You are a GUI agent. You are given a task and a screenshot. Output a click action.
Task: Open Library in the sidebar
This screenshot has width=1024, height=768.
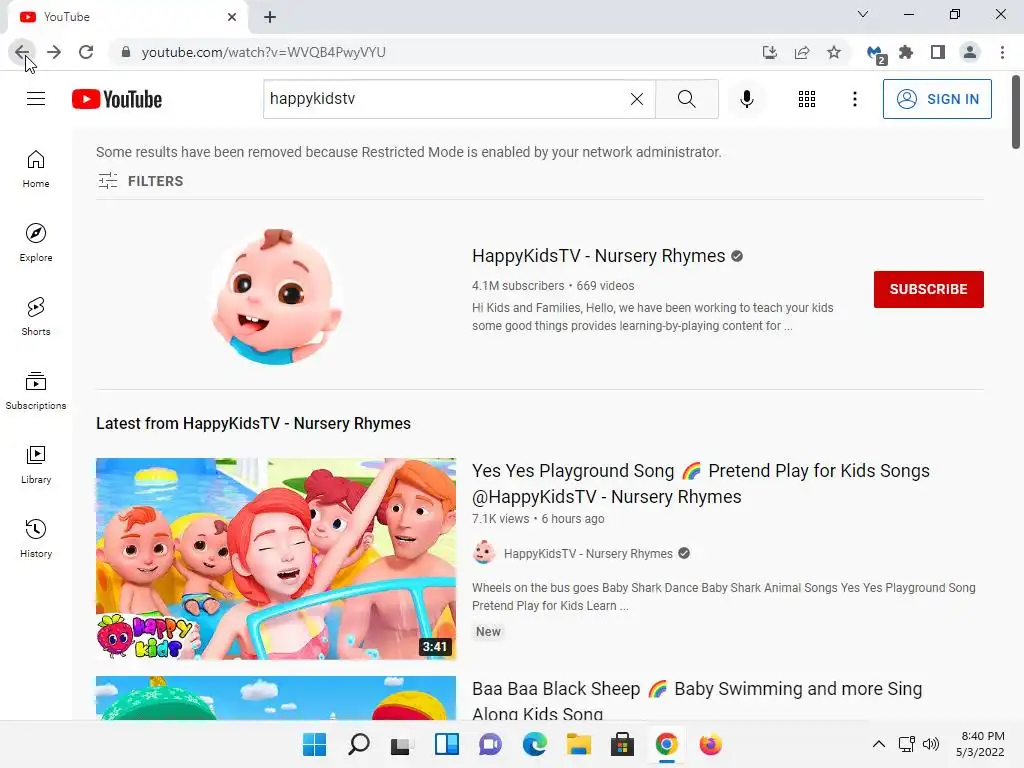pos(36,464)
